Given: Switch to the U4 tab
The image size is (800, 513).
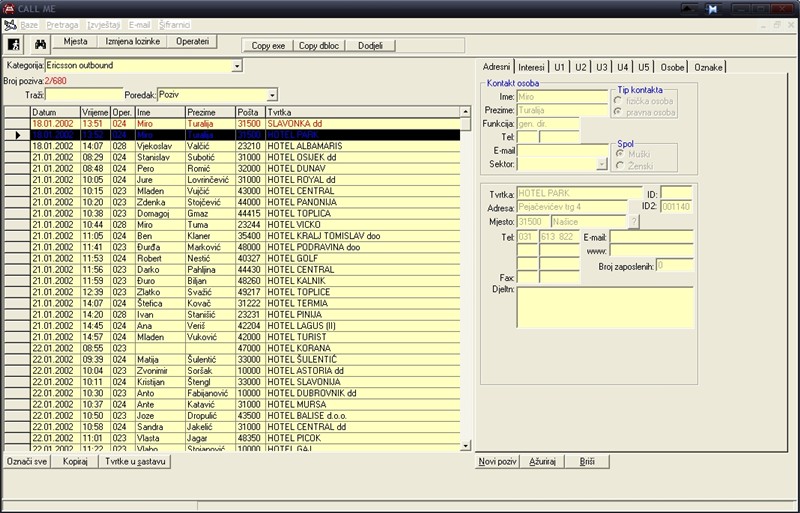Looking at the screenshot, I should pos(622,67).
